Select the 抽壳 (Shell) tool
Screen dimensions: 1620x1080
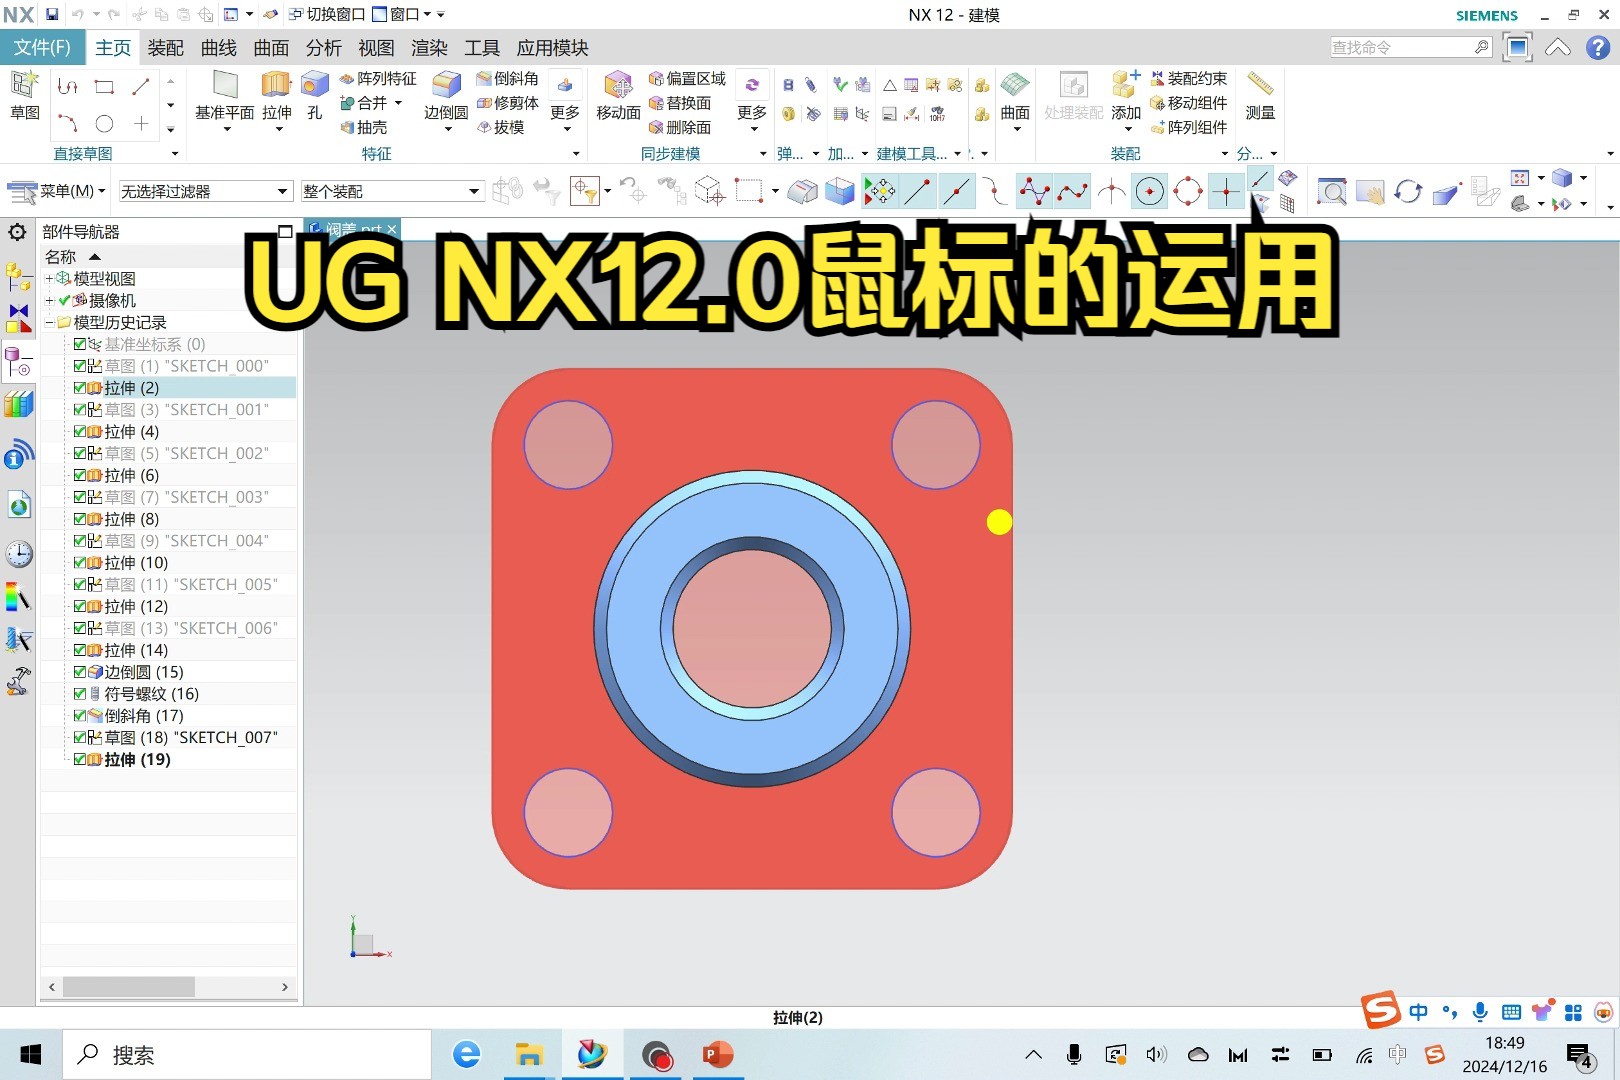pos(369,127)
